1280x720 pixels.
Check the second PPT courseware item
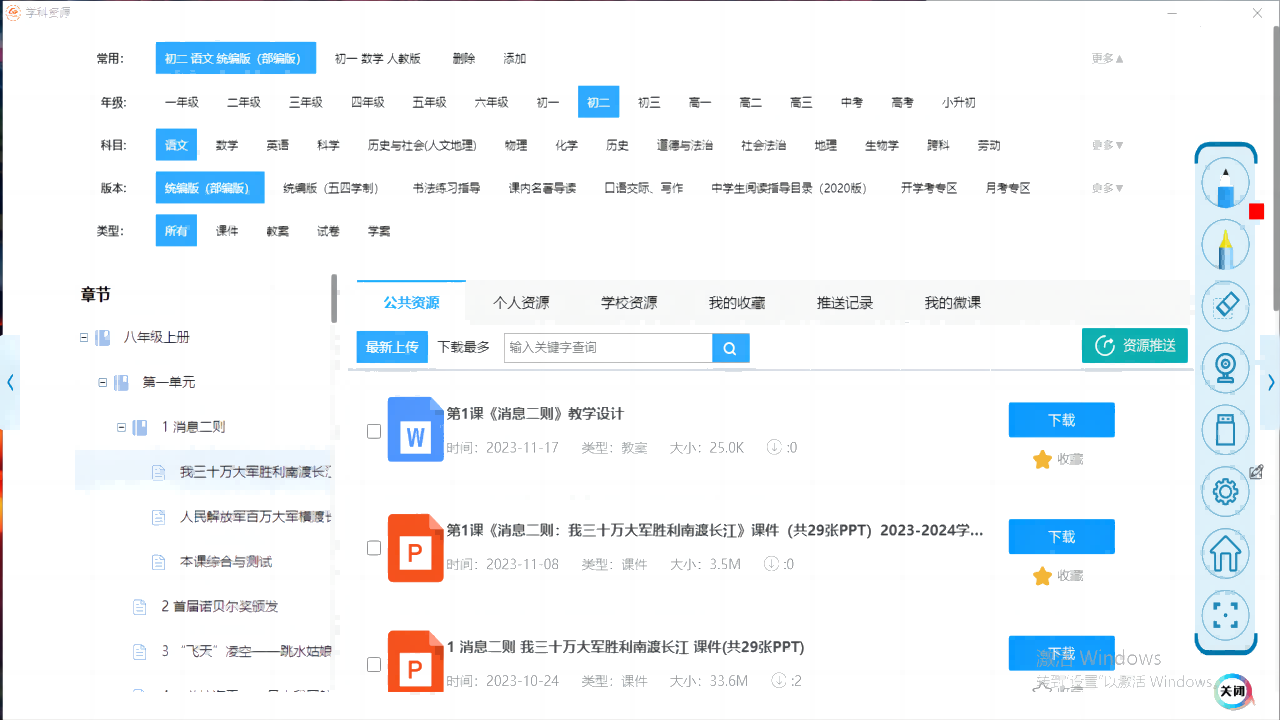coord(374,548)
